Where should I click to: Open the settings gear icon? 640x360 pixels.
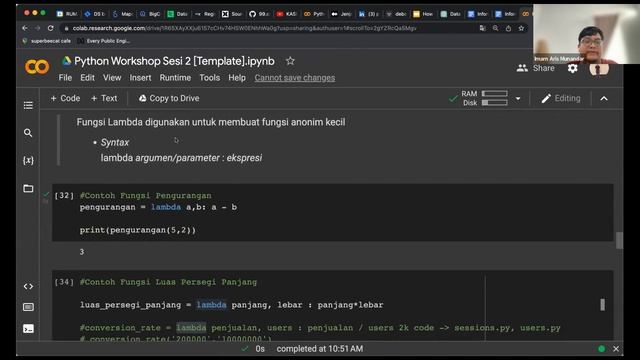click(573, 68)
